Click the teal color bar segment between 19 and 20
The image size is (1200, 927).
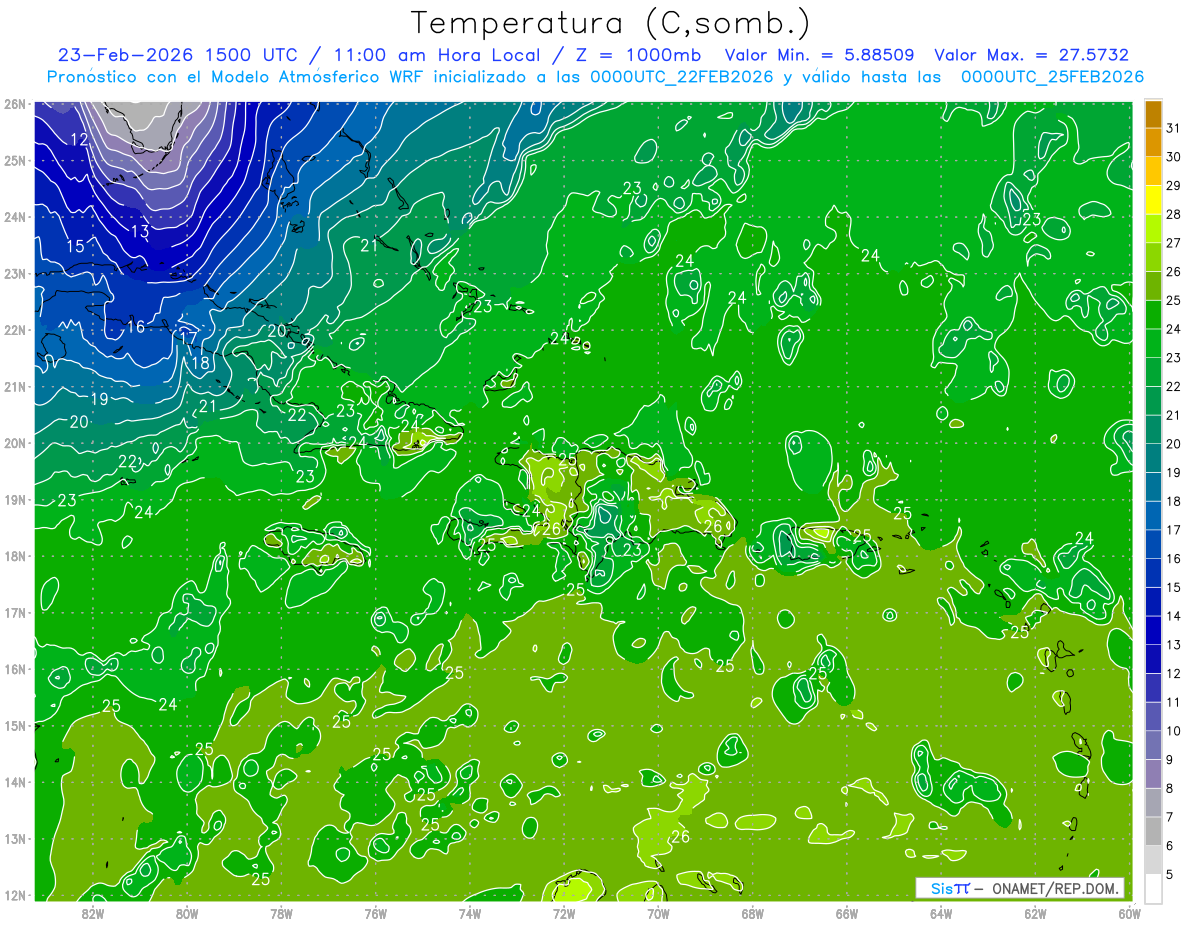coord(1153,458)
